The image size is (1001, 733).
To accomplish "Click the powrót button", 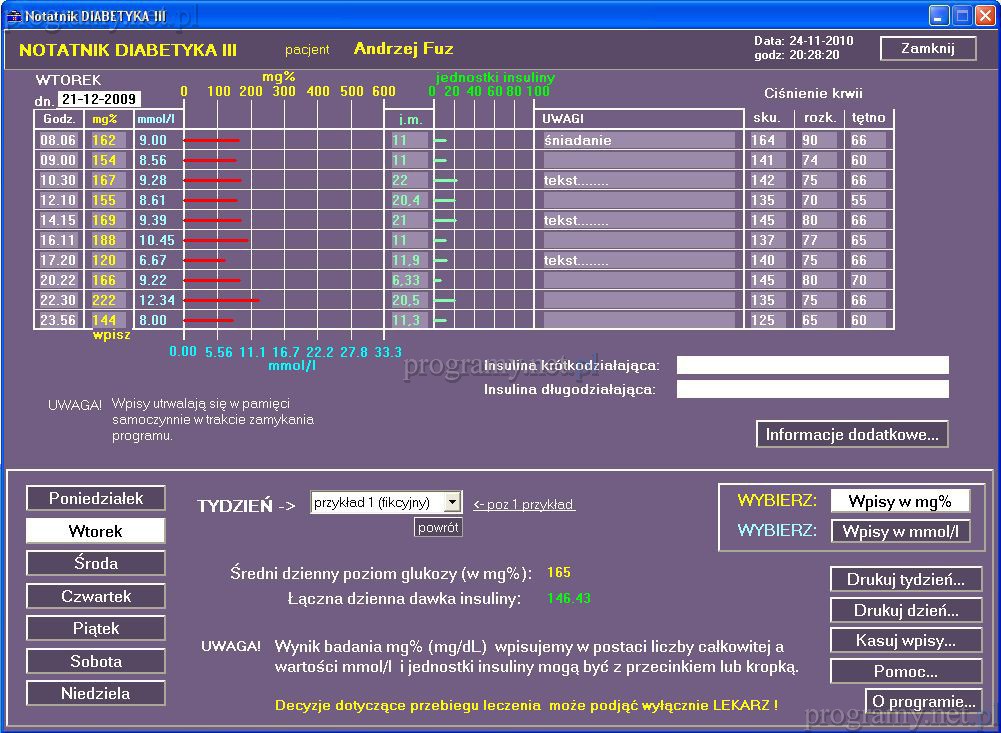I will click(x=438, y=527).
